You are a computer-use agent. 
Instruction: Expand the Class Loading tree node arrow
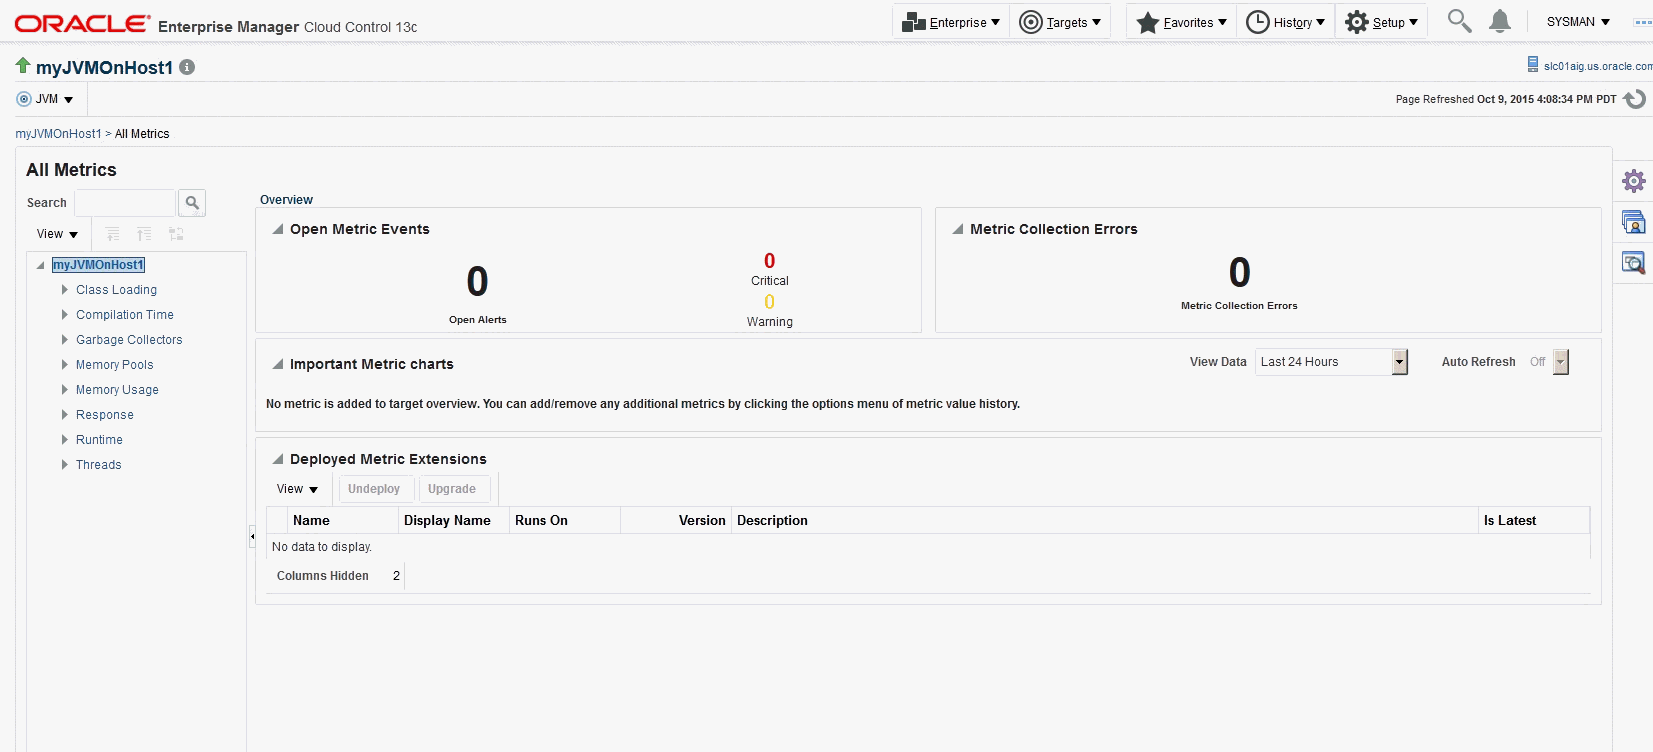(65, 290)
